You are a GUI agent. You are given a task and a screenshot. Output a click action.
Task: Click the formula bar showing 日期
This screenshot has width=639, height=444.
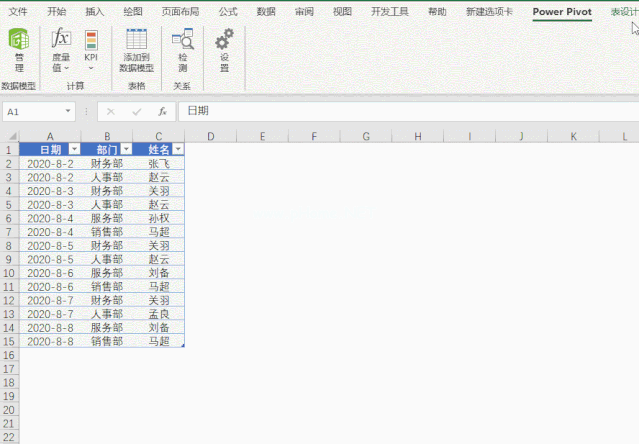400,111
